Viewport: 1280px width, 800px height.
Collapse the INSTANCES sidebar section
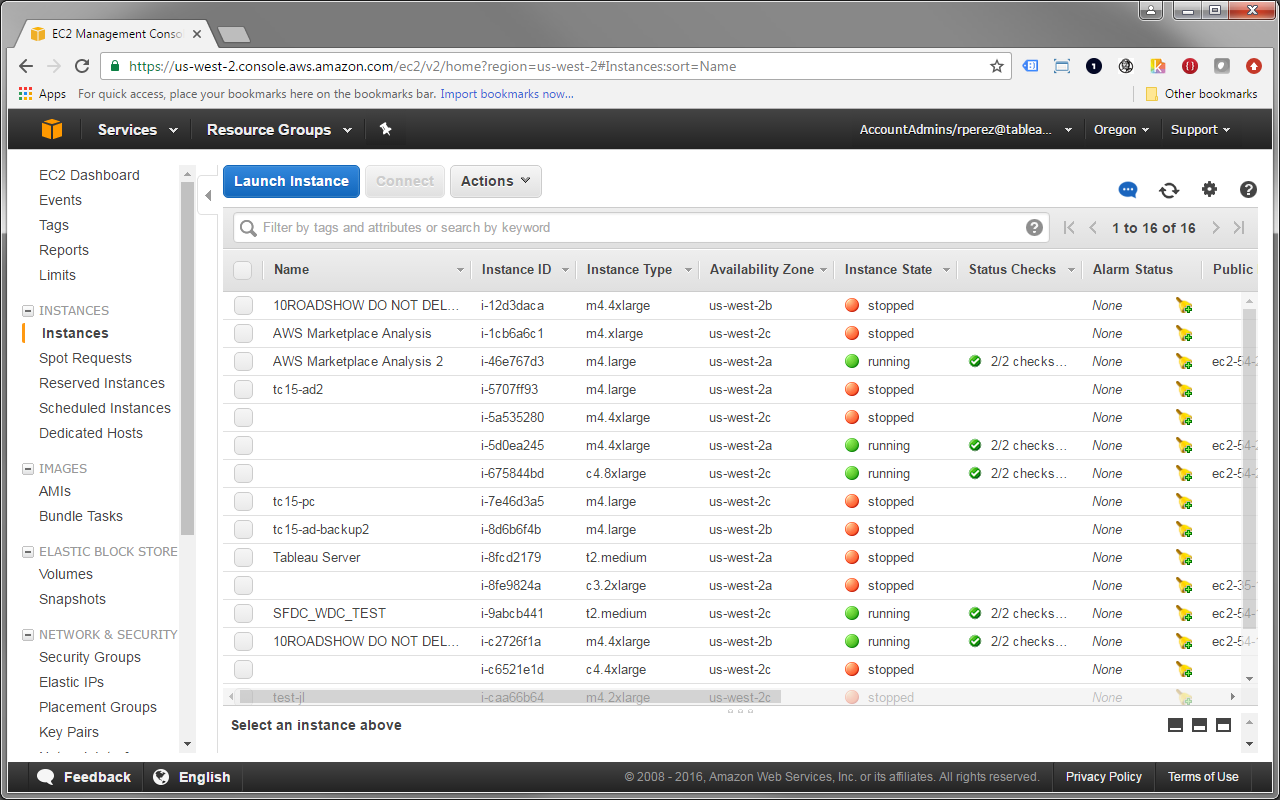pos(28,311)
